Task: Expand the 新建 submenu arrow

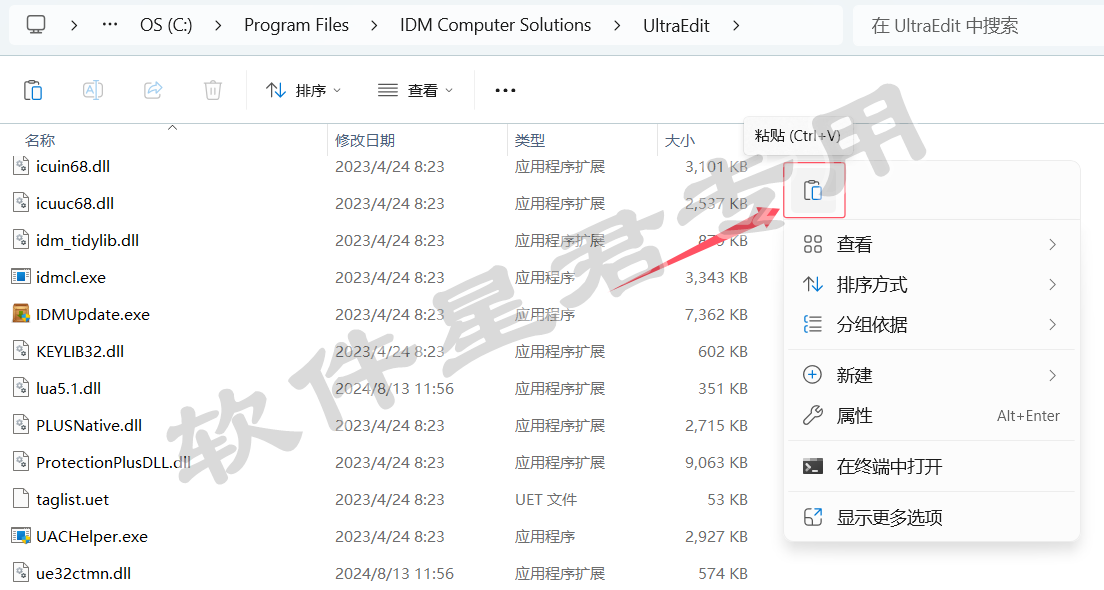Action: (x=1053, y=375)
